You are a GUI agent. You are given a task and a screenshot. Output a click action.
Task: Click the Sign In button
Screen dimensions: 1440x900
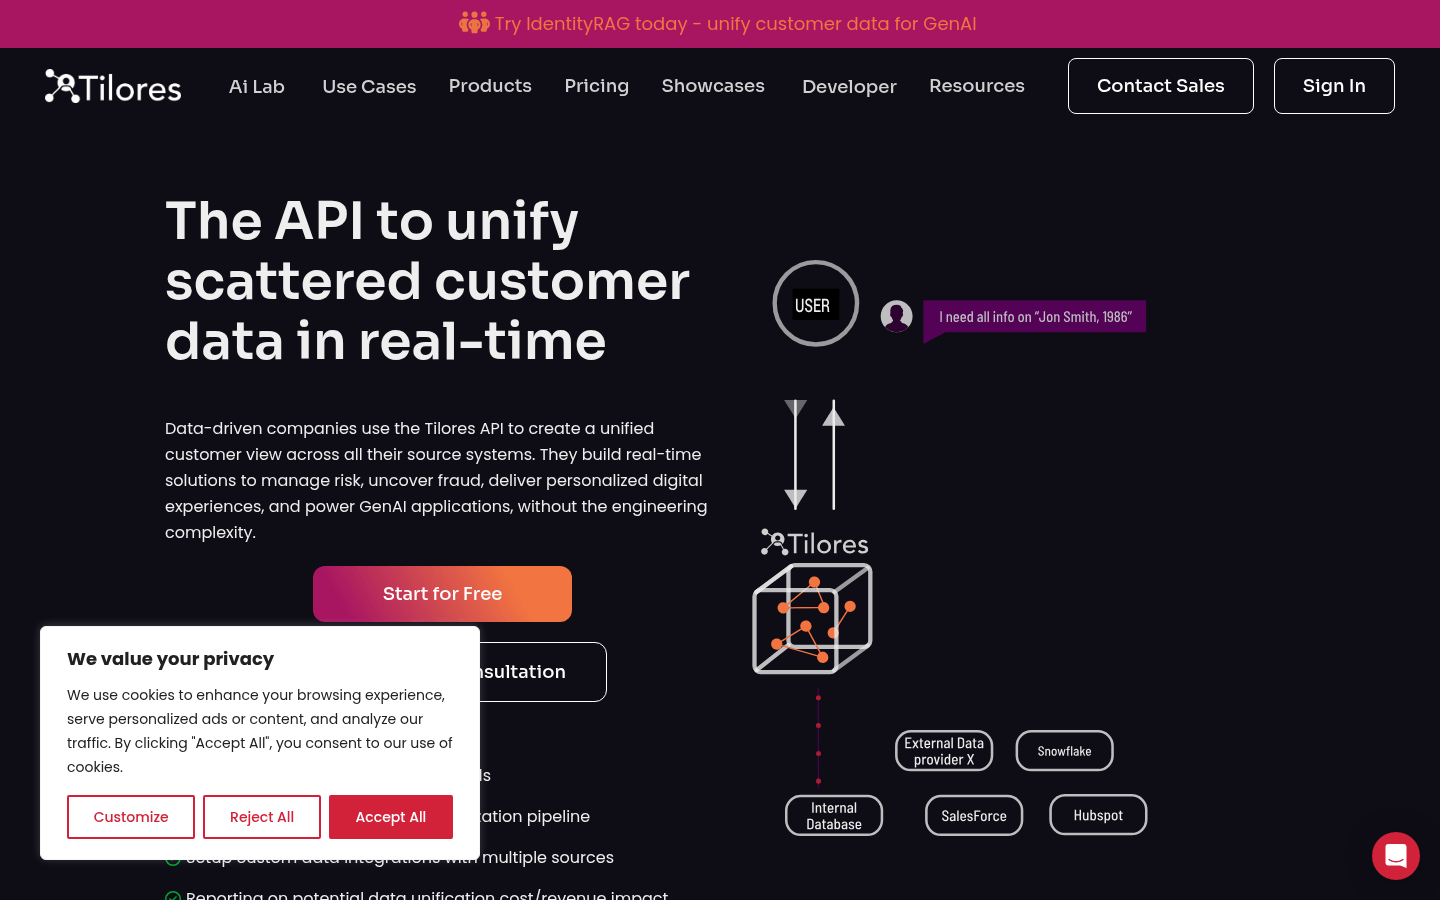click(1334, 86)
